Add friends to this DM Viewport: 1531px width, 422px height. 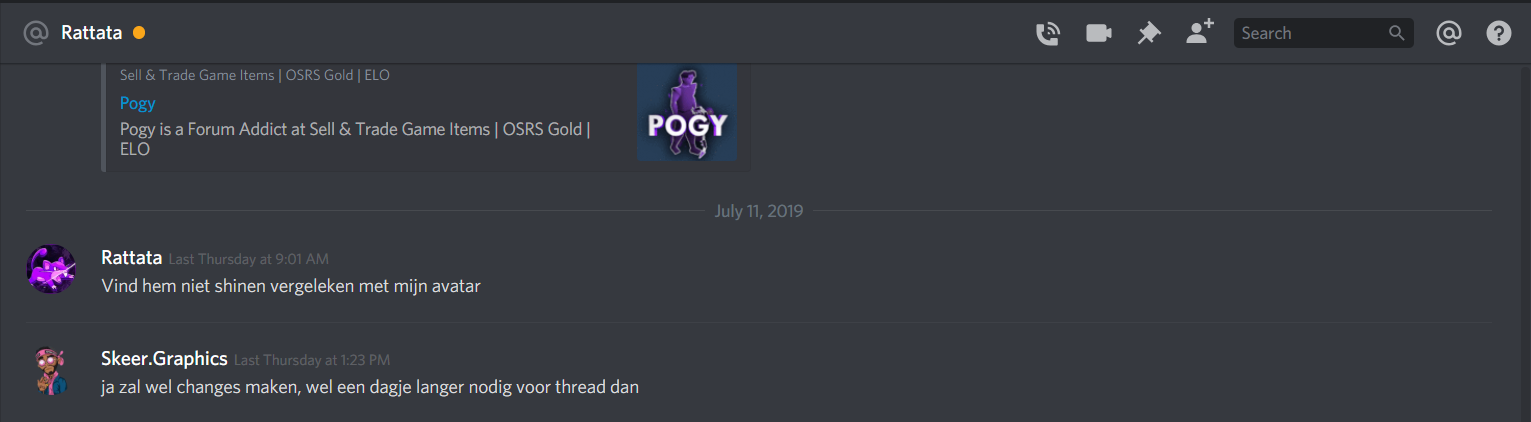pyautogui.click(x=1199, y=32)
